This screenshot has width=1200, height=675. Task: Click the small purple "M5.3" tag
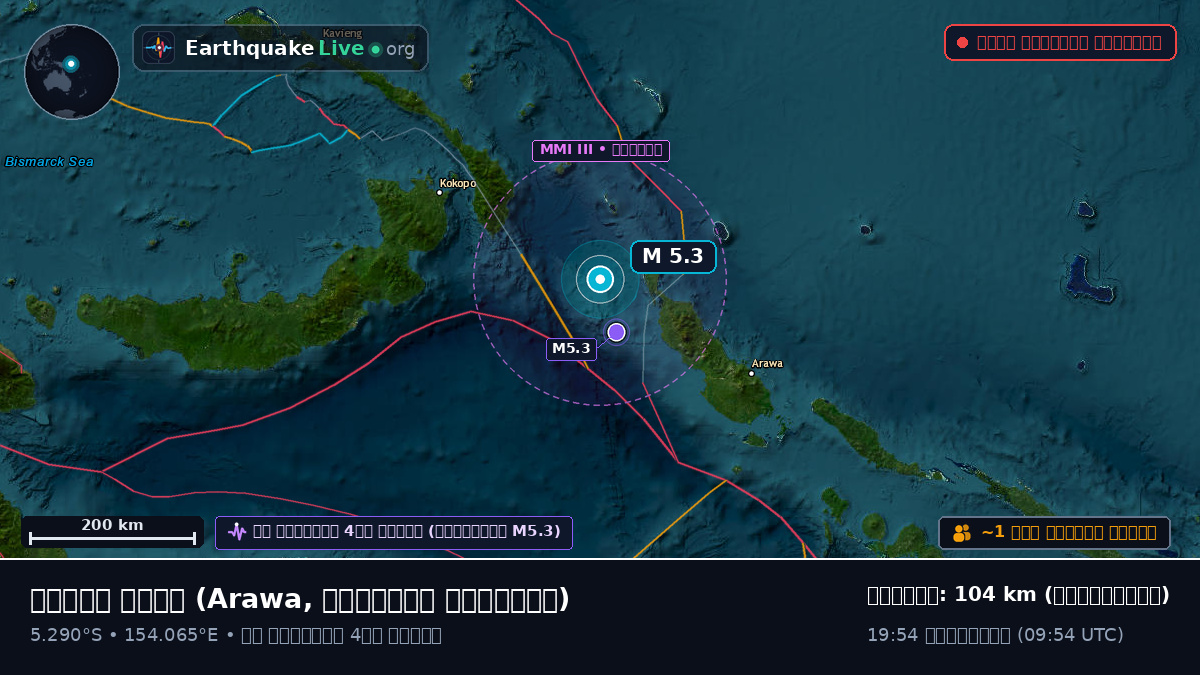click(x=571, y=349)
